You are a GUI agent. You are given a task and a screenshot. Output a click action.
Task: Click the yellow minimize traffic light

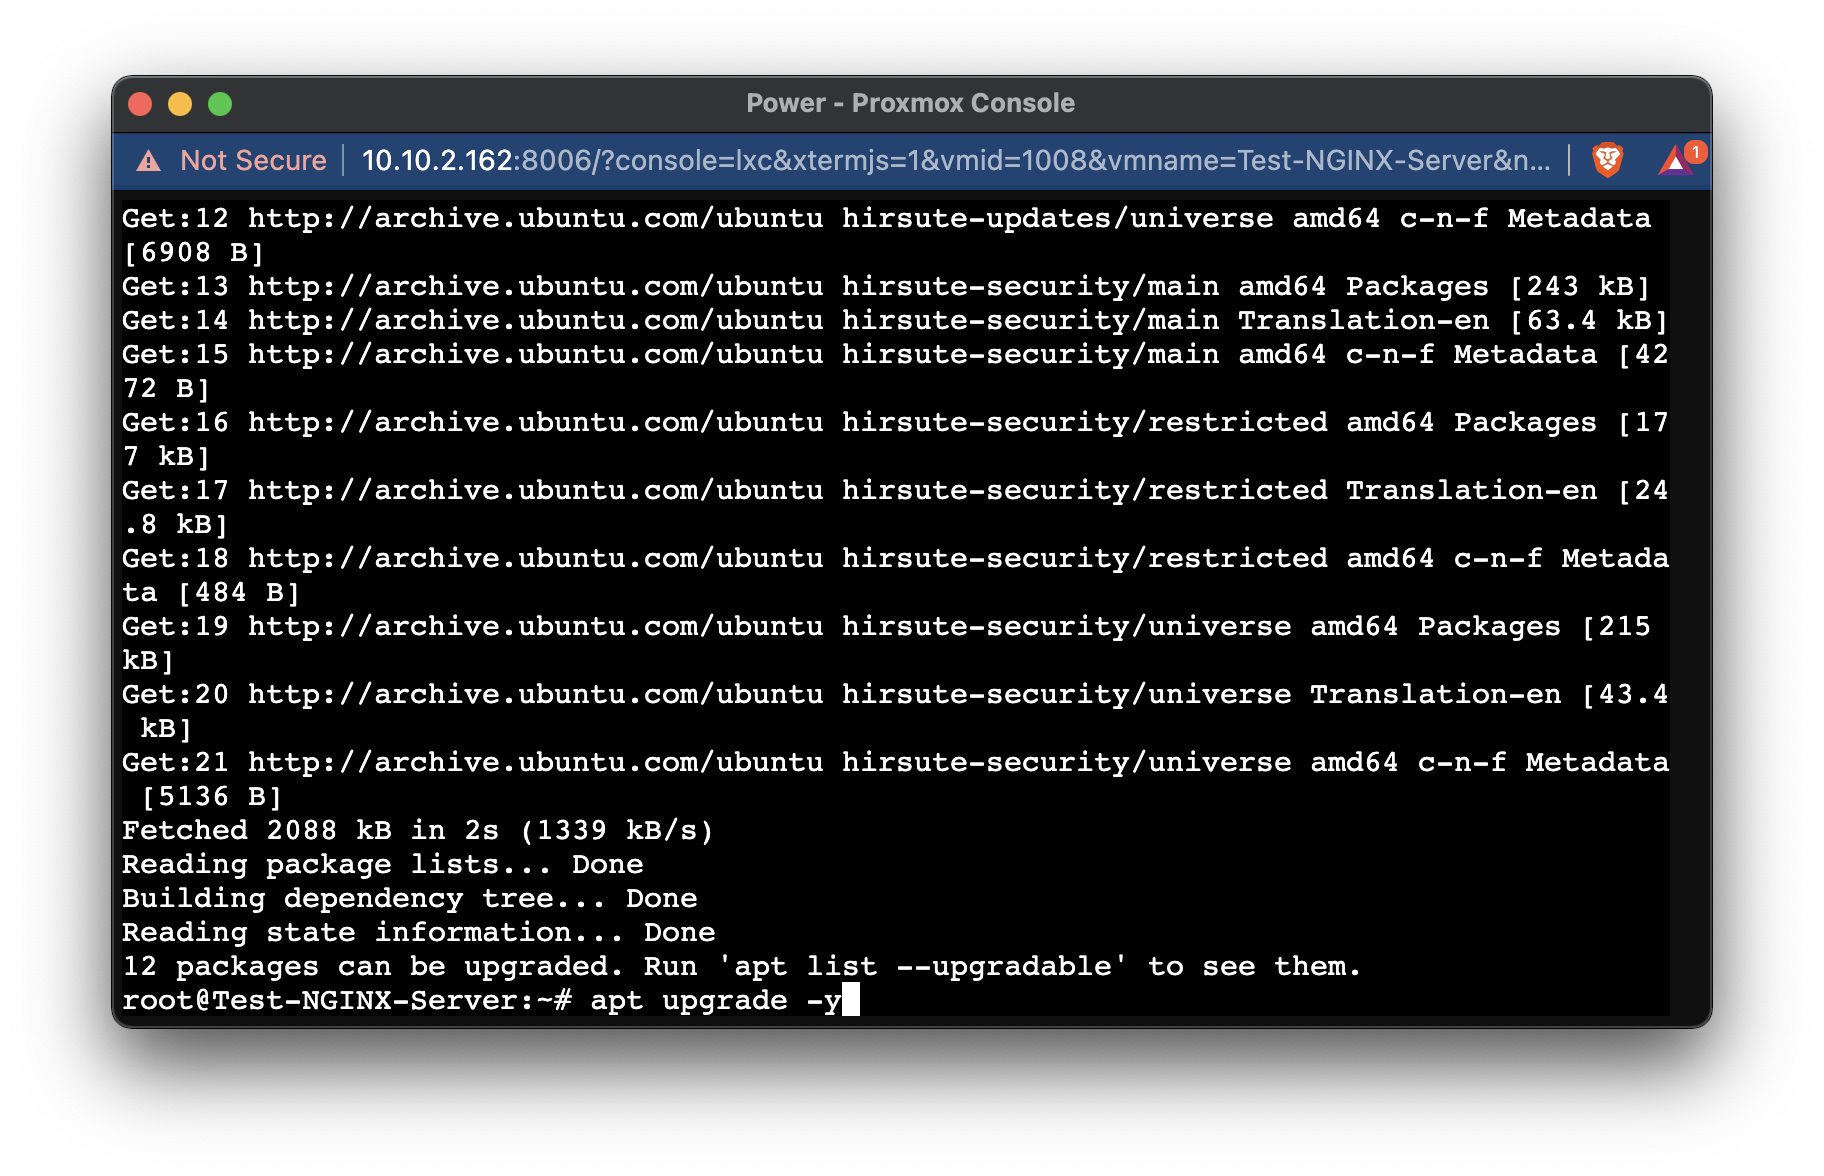(x=180, y=104)
